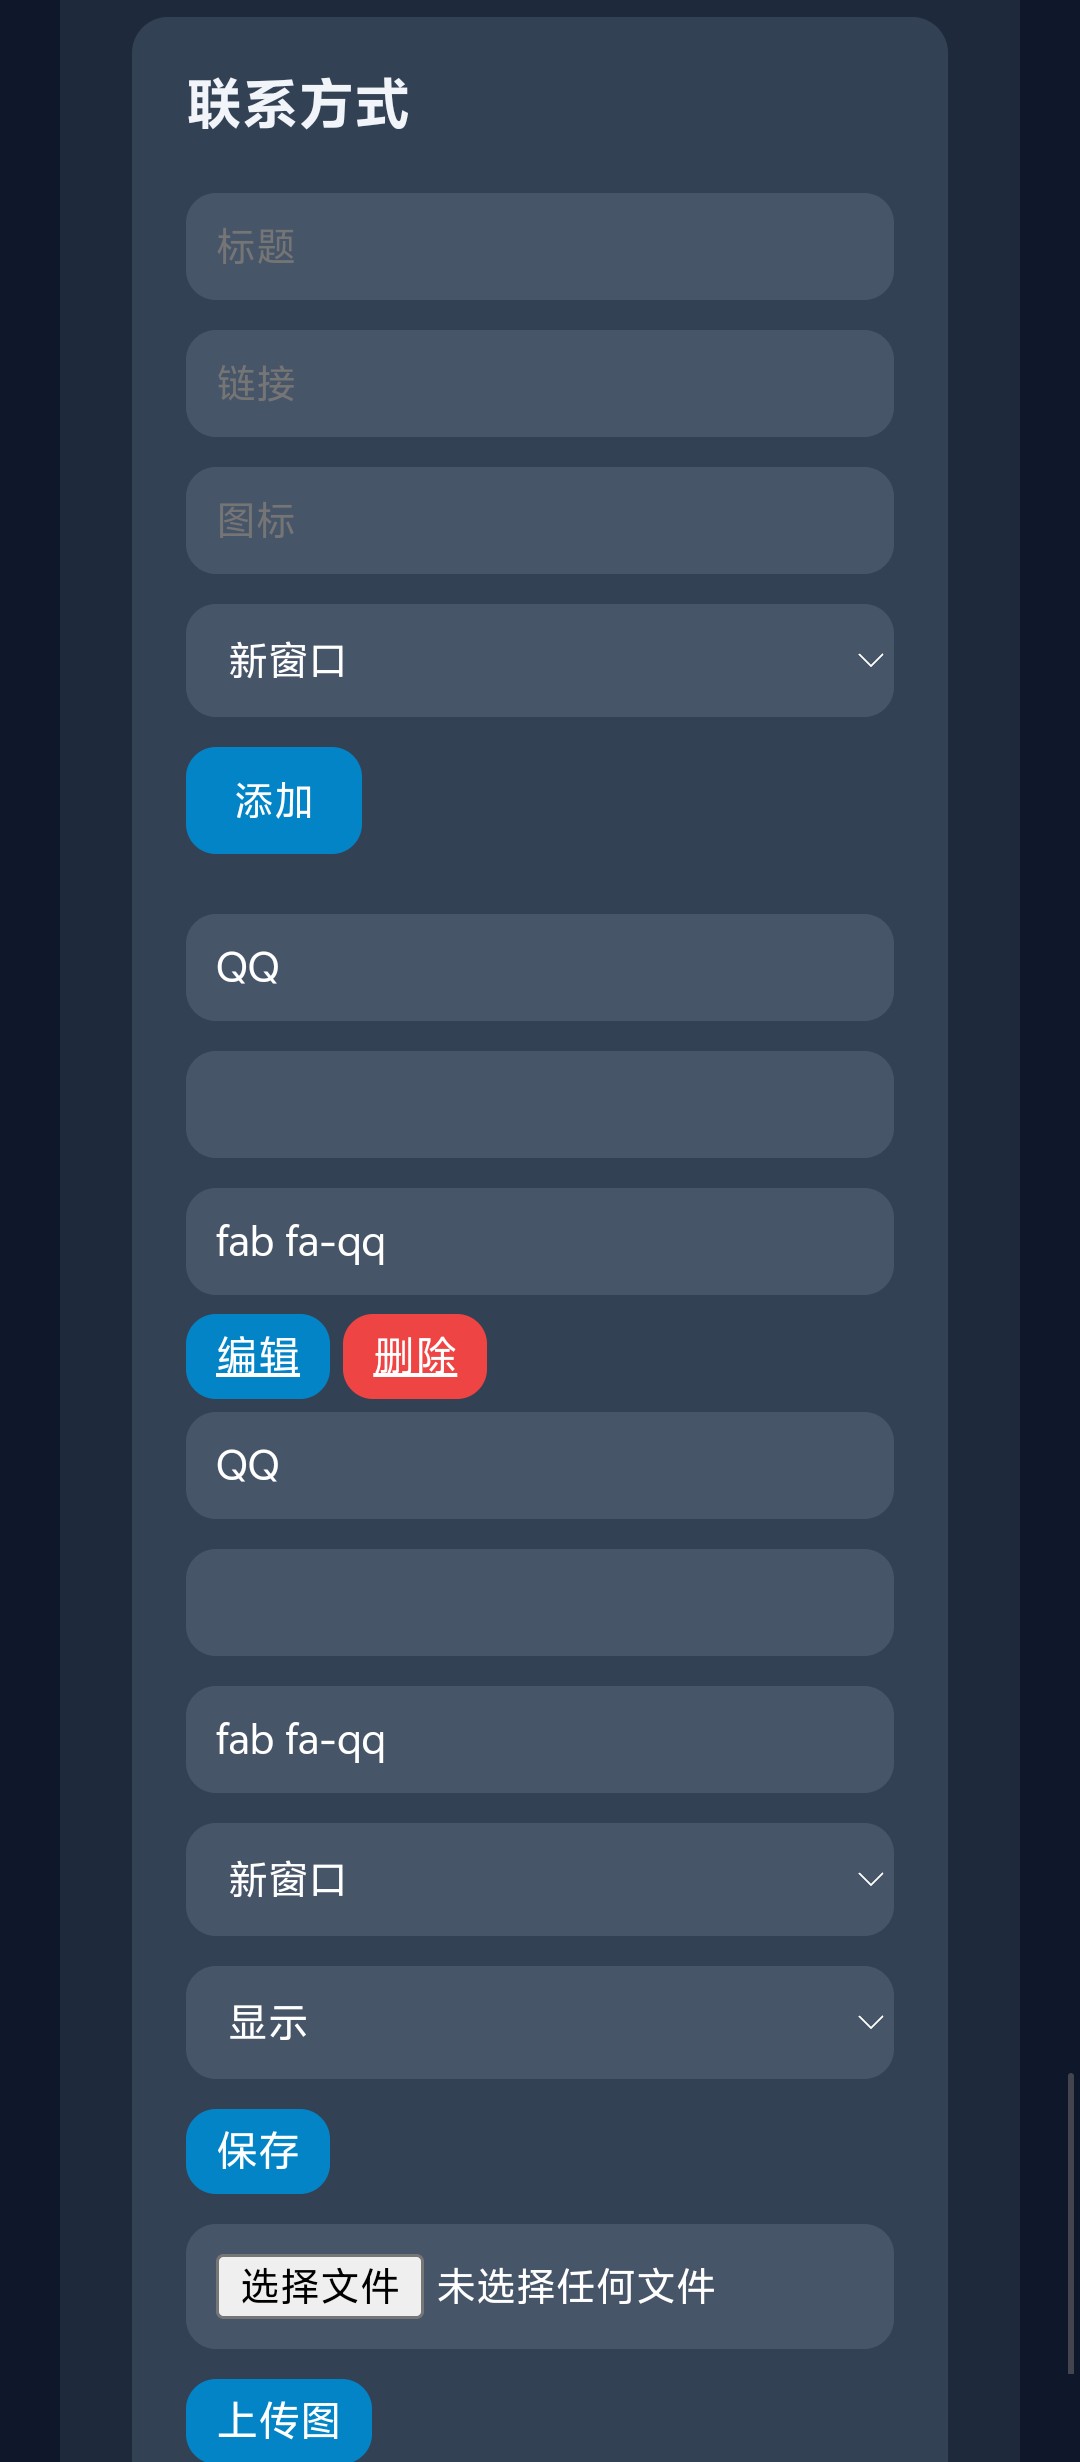Click the 标题 title input field
This screenshot has height=2462, width=1080.
[x=539, y=247]
